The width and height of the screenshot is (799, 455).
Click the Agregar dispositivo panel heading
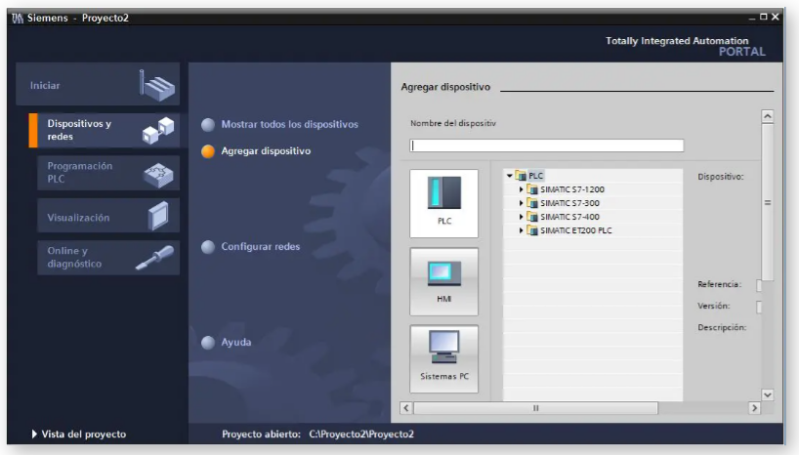445,87
